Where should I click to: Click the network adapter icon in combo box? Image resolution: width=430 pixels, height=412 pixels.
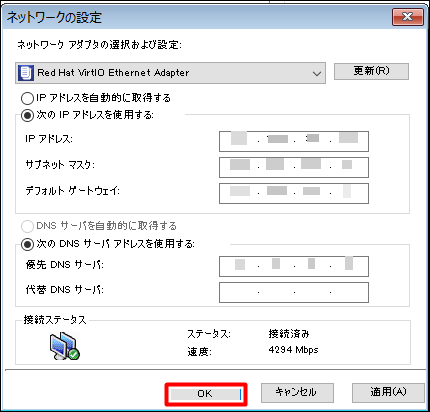point(25,73)
